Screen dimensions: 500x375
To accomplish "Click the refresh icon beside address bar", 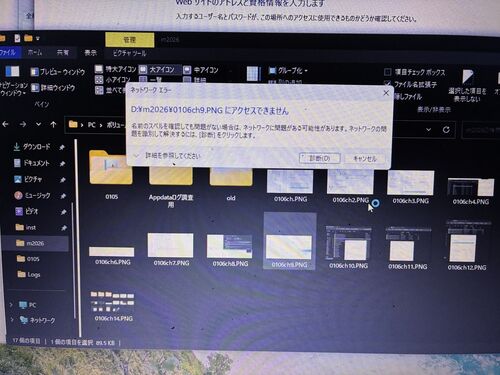I will pos(446,129).
